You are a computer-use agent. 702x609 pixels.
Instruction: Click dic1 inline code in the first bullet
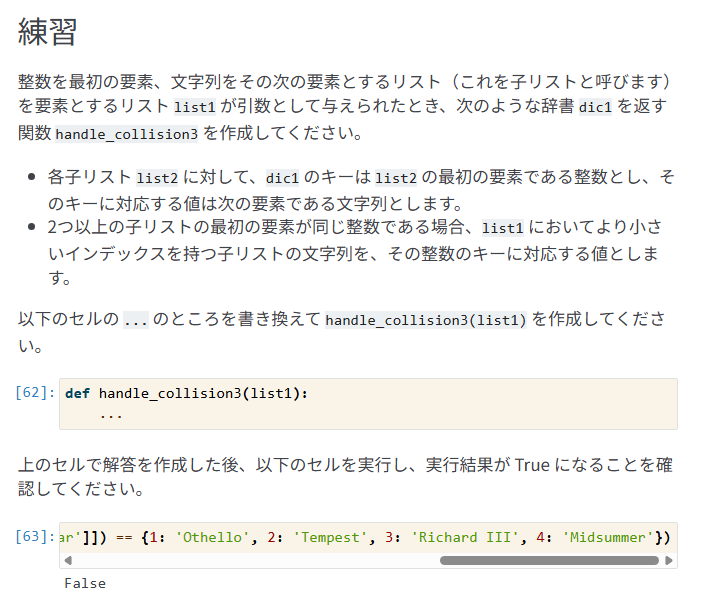tap(282, 179)
